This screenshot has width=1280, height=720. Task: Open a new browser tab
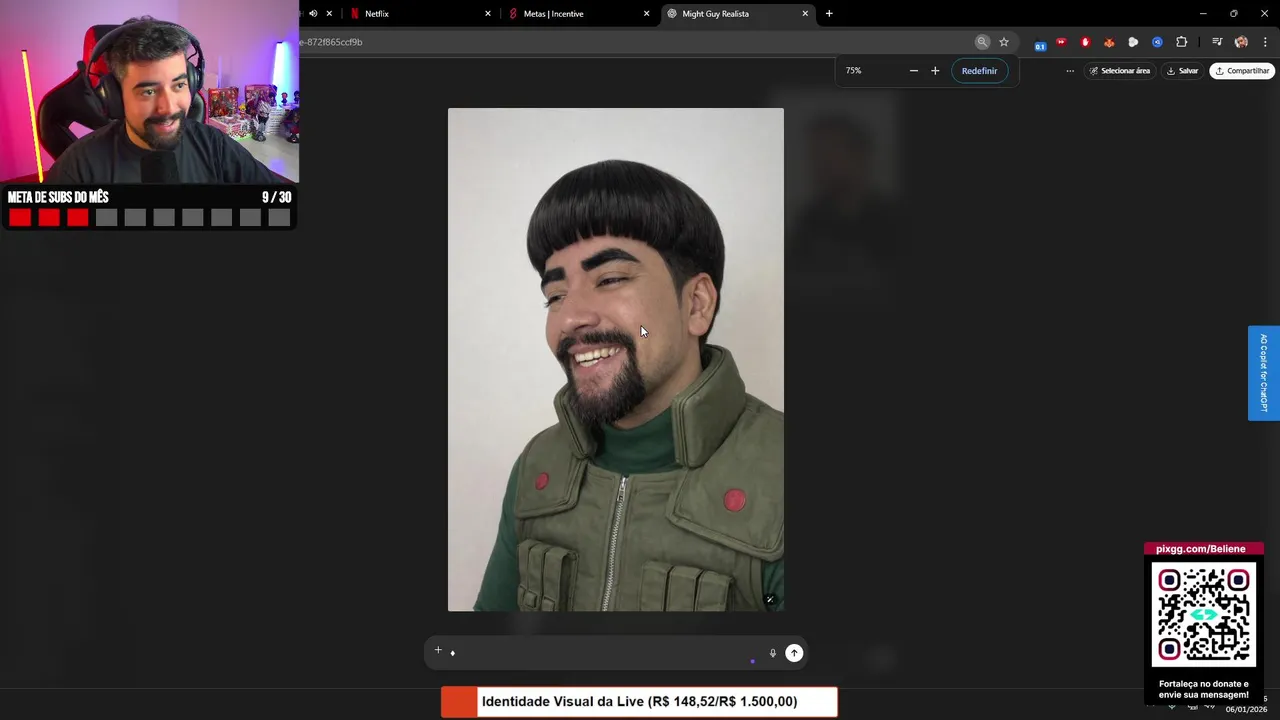point(829,14)
